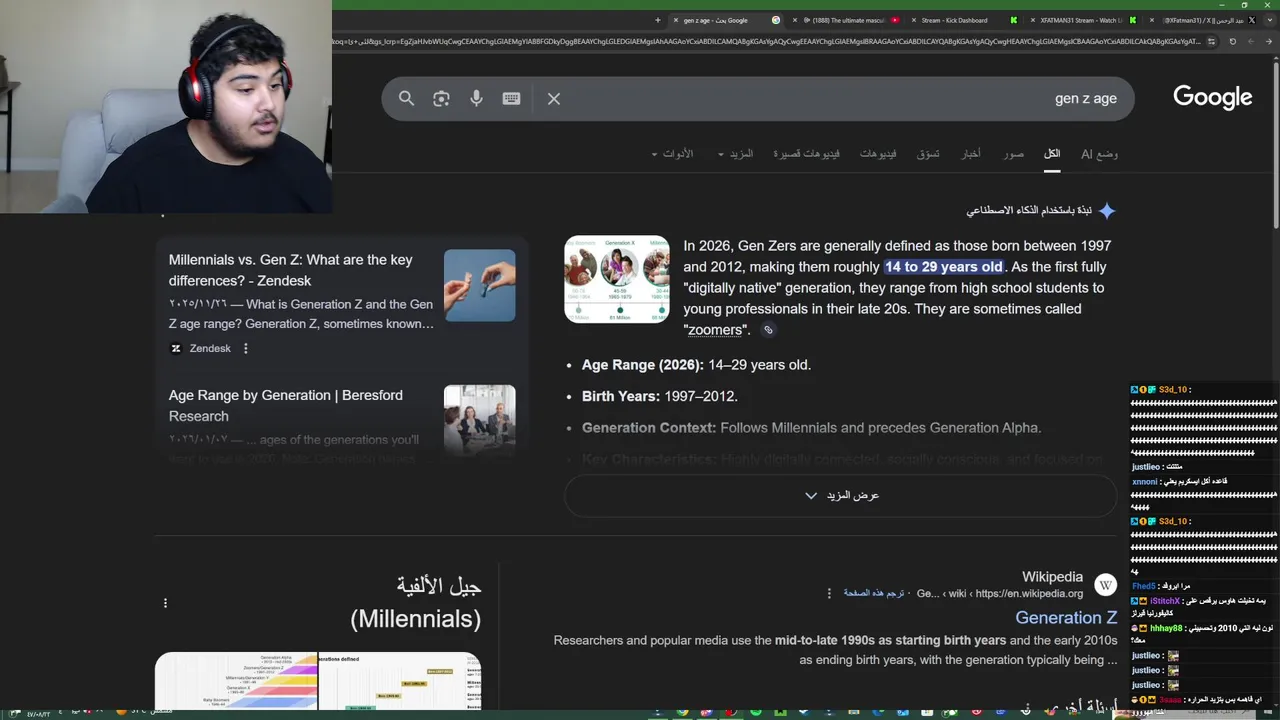Click the جيل الألفية (Millennials) heading

pyautogui.click(x=416, y=602)
